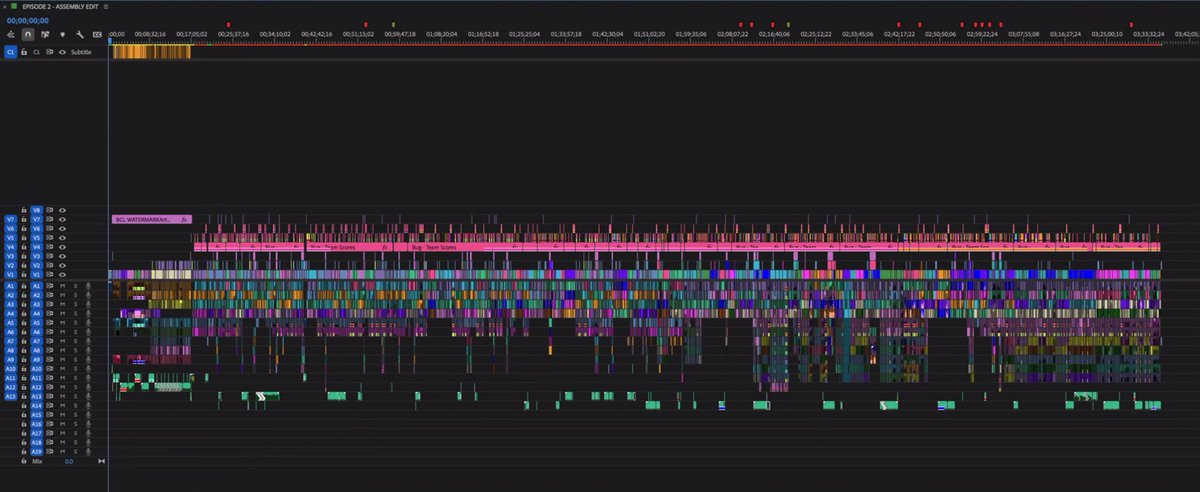1200x492 pixels.
Task: Open the sequence panel menu beside the title
Action: click(105, 7)
